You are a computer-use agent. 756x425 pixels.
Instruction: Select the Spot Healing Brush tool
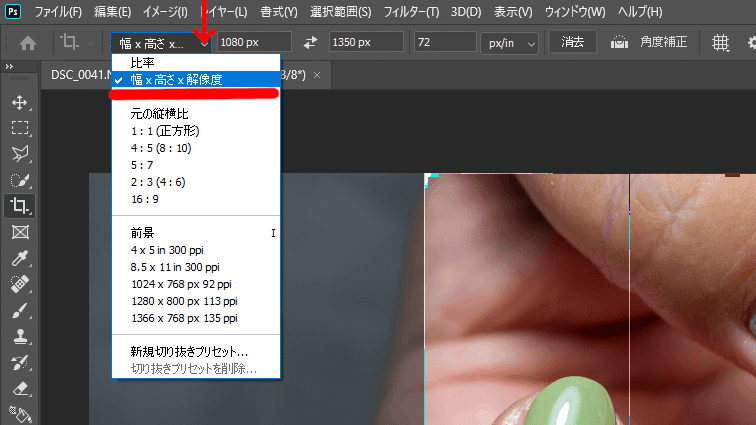tap(20, 284)
